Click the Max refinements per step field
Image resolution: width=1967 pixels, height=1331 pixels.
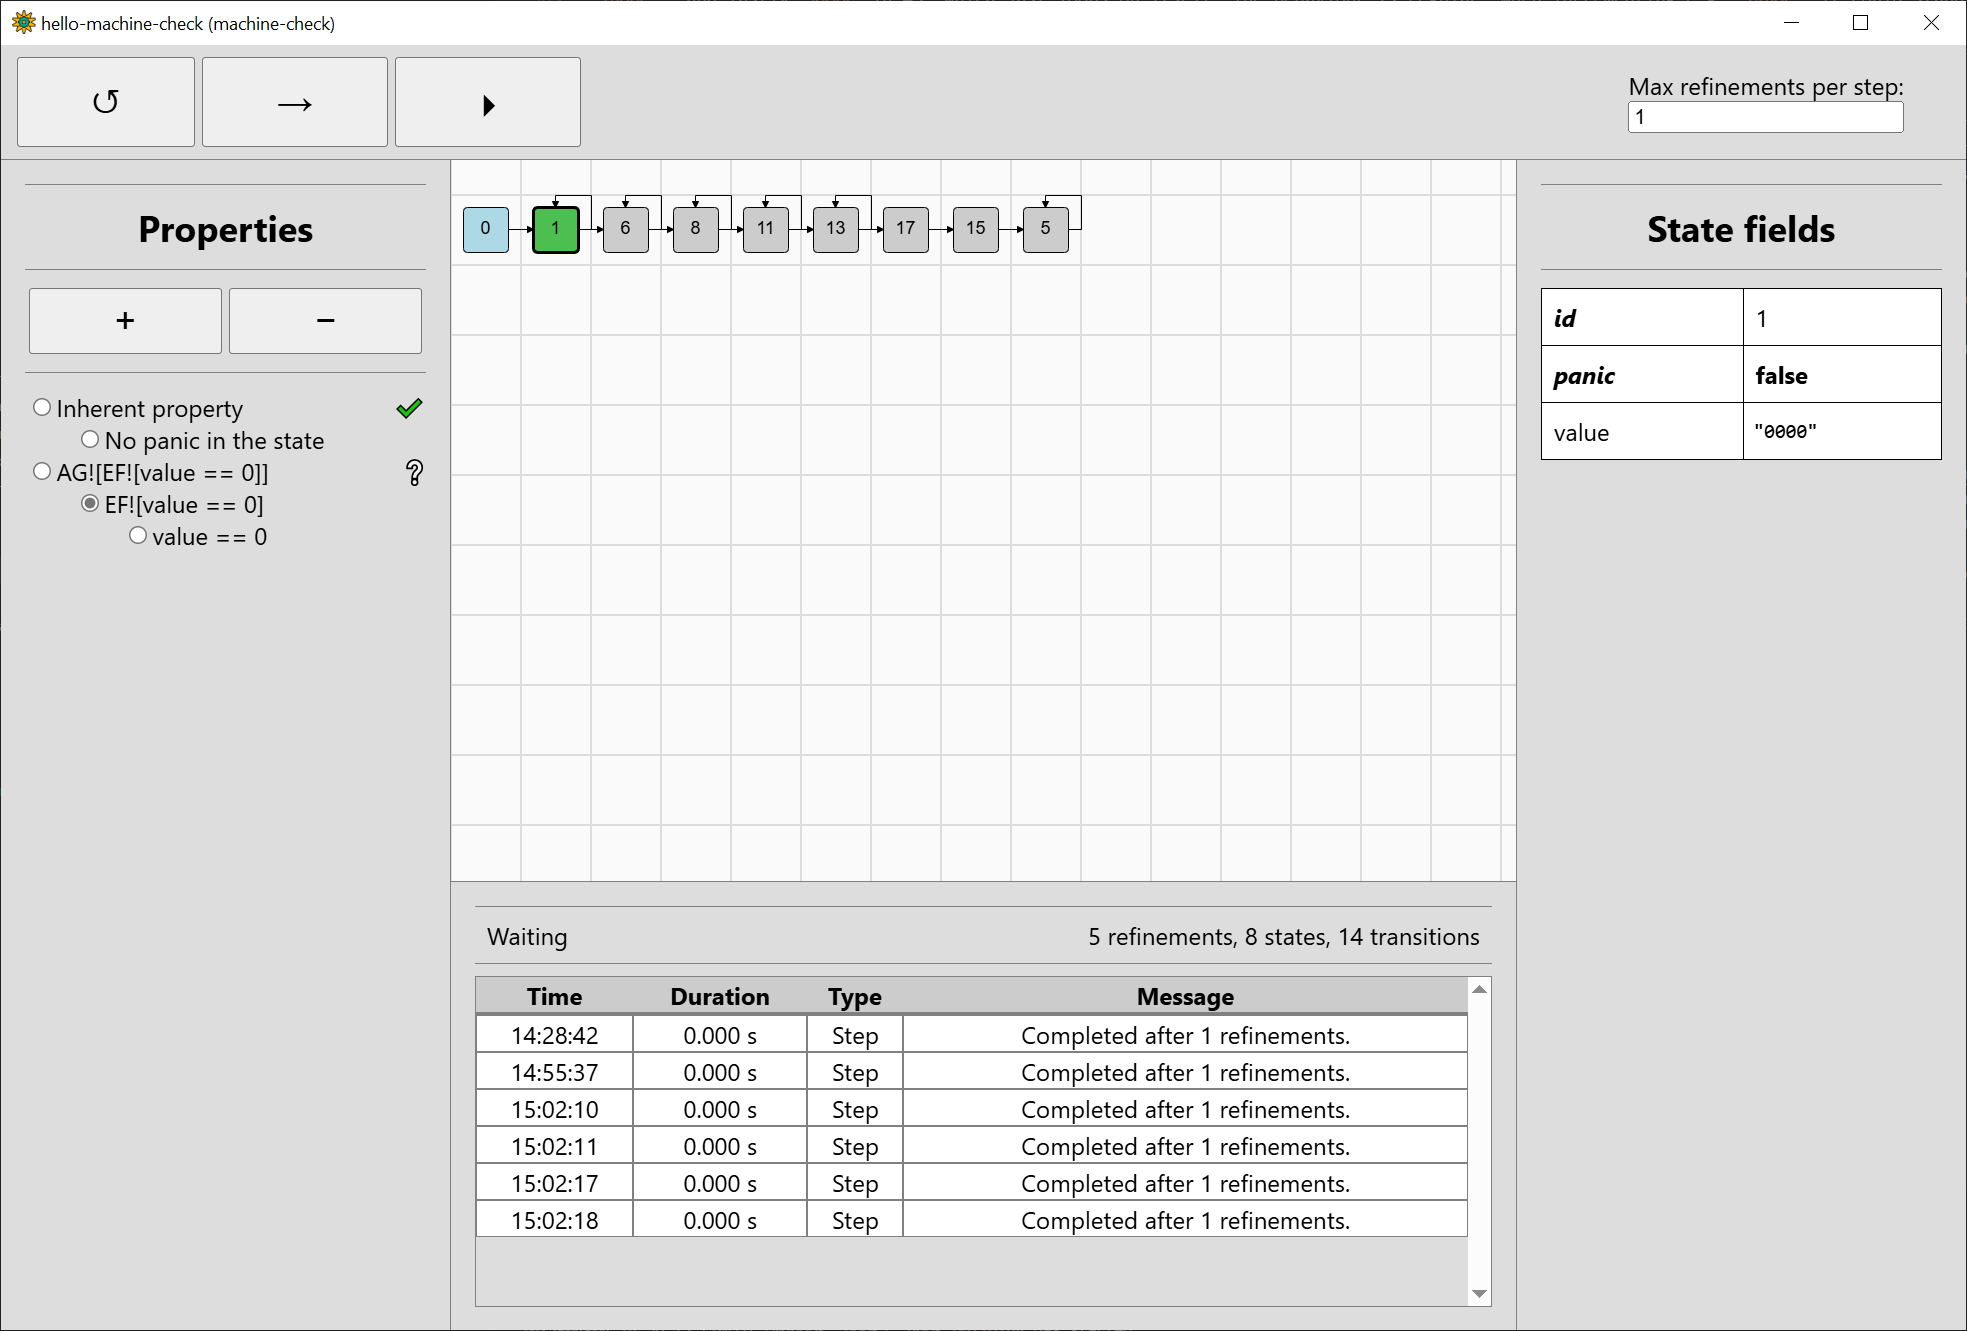tap(1765, 117)
